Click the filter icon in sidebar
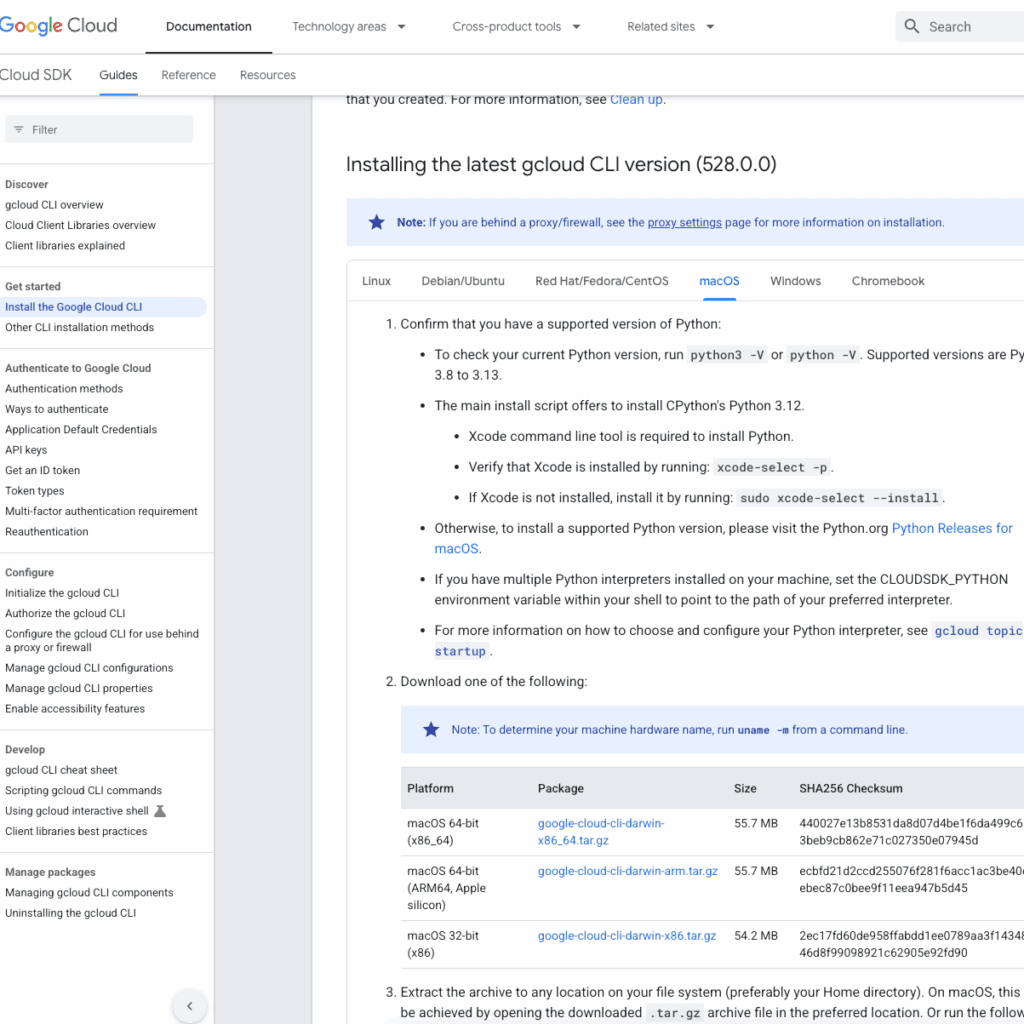 pyautogui.click(x=19, y=129)
